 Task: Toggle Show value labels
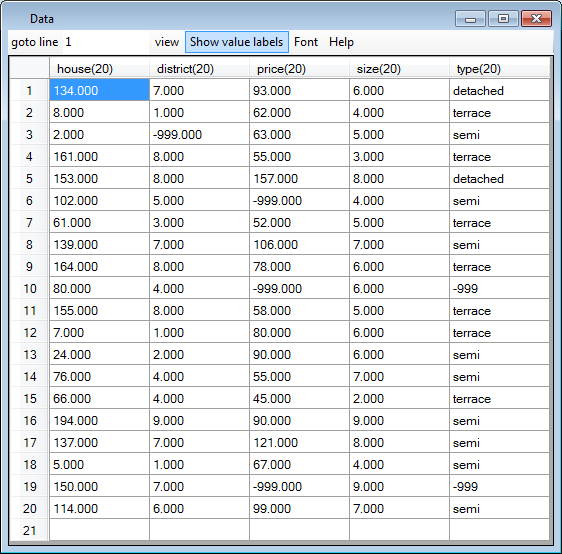click(237, 42)
